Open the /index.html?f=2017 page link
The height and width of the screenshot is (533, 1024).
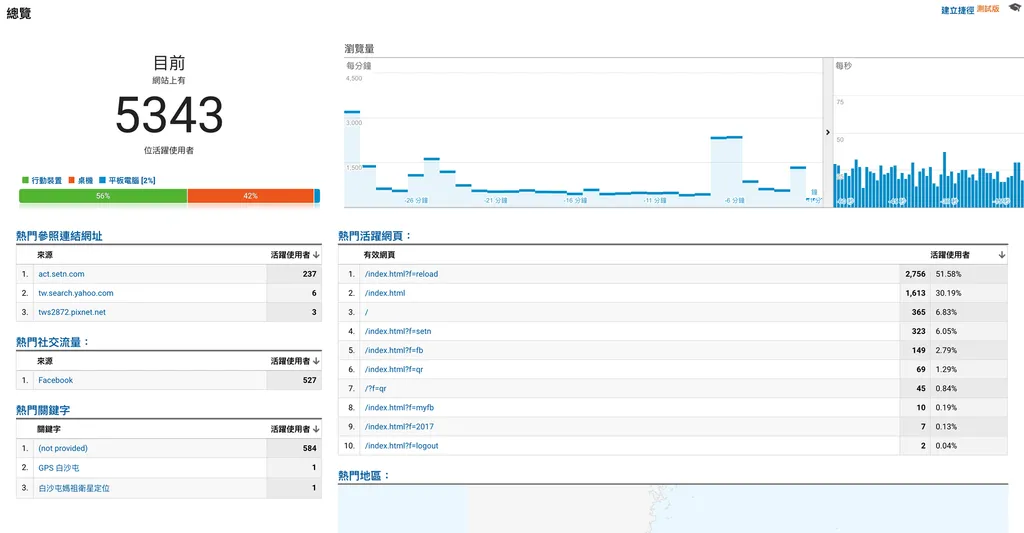399,427
